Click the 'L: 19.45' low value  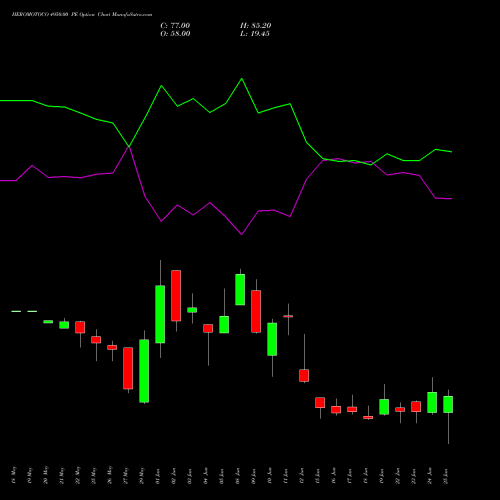pyautogui.click(x=255, y=34)
